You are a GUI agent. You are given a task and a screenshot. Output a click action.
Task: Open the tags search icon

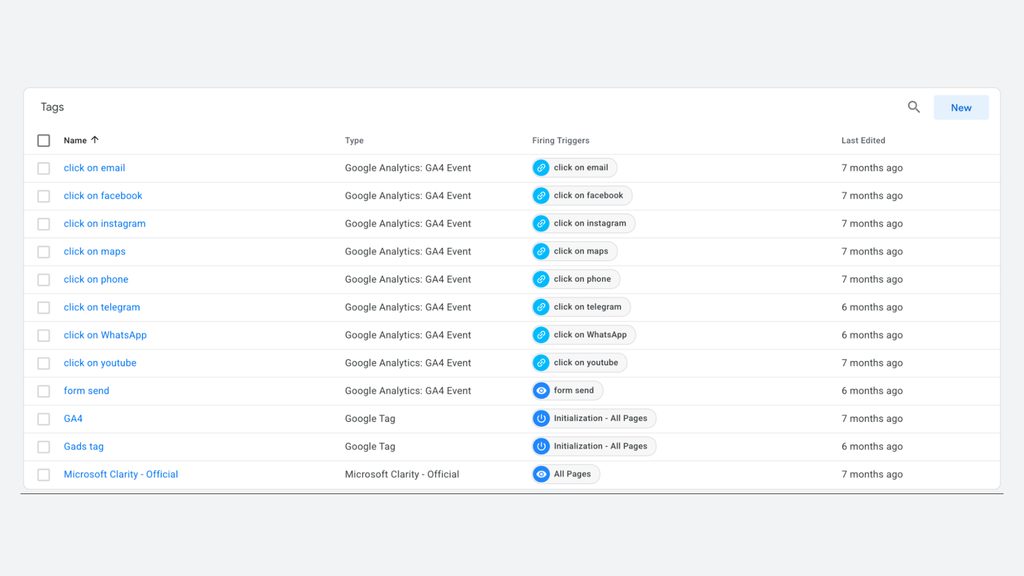coord(914,107)
